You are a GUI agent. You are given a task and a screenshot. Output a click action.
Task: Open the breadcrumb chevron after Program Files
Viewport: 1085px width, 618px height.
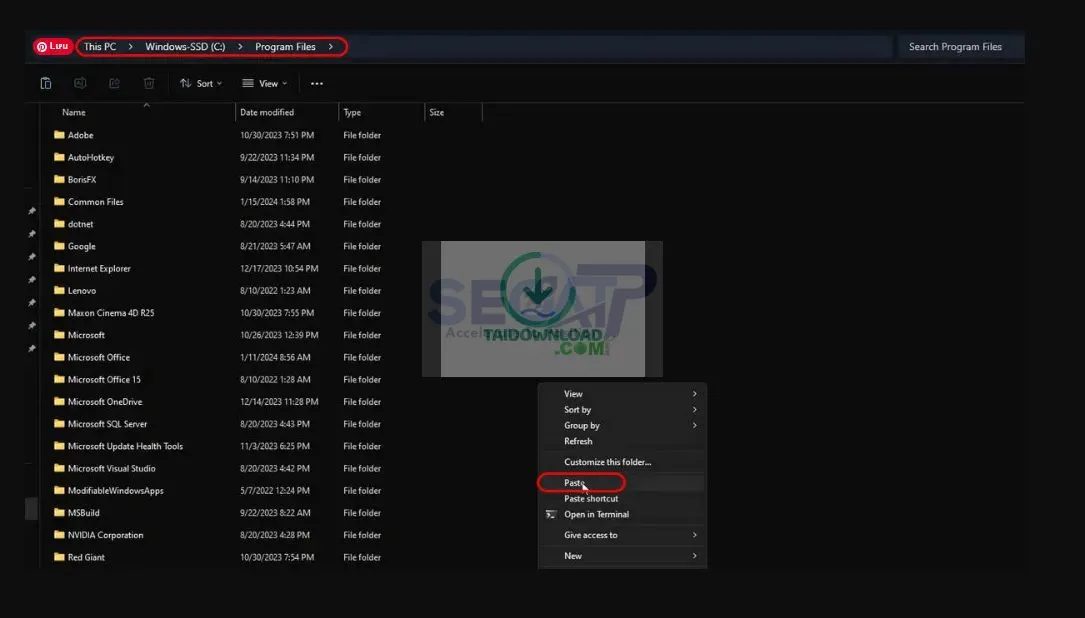[x=330, y=46]
